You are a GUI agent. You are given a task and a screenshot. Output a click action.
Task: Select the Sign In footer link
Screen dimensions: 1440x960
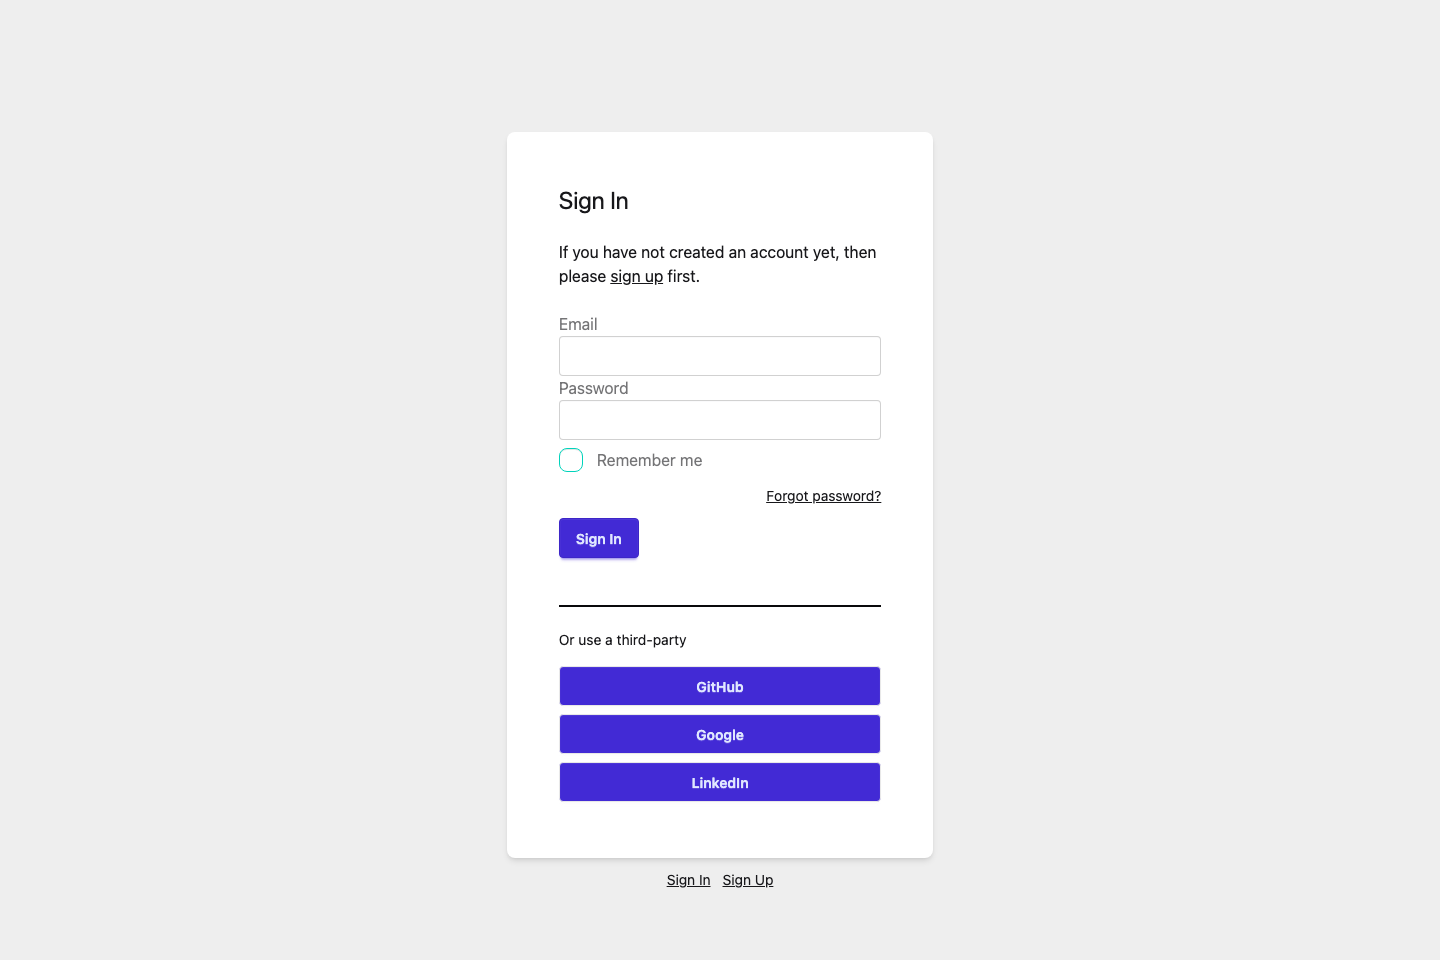(688, 880)
